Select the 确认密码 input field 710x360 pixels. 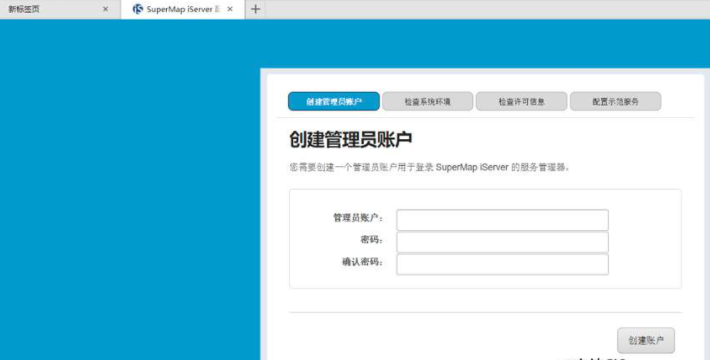point(502,264)
